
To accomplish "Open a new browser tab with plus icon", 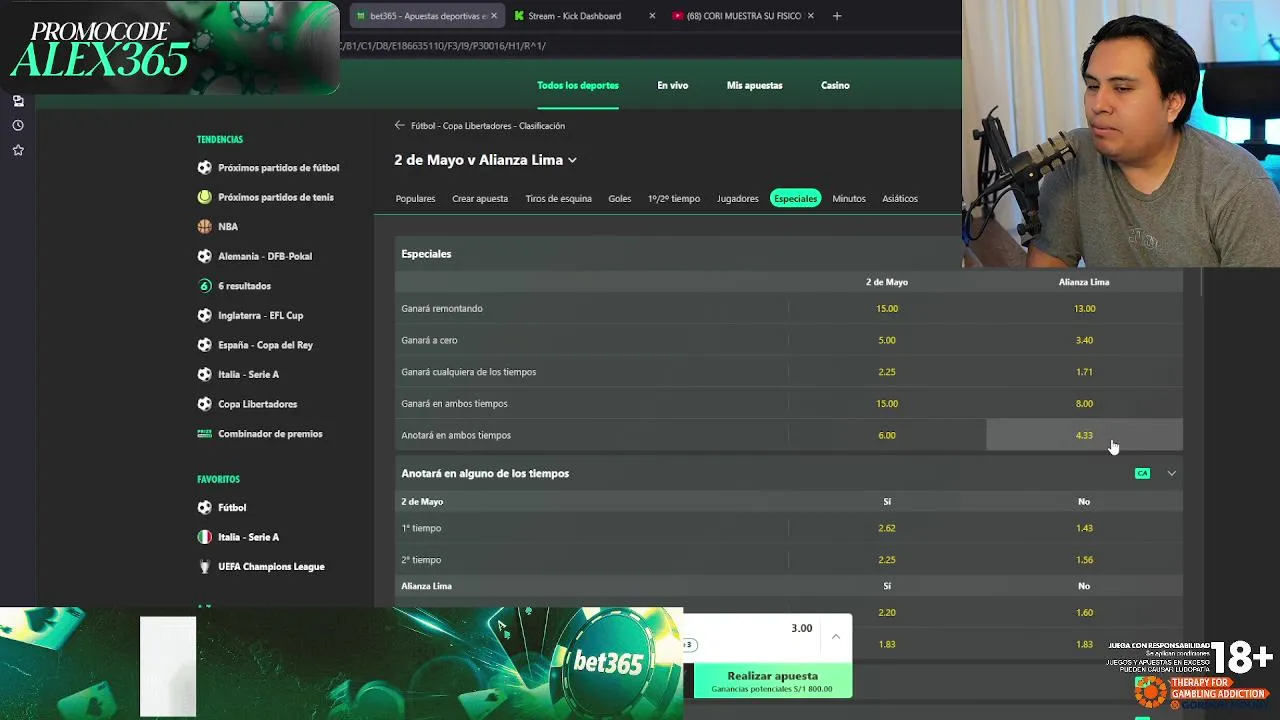I will tap(837, 16).
